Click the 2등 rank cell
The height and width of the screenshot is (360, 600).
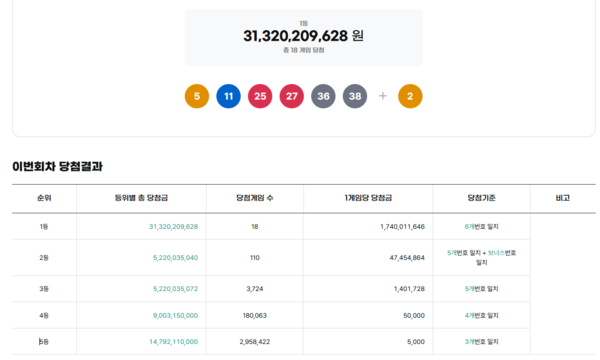click(44, 257)
